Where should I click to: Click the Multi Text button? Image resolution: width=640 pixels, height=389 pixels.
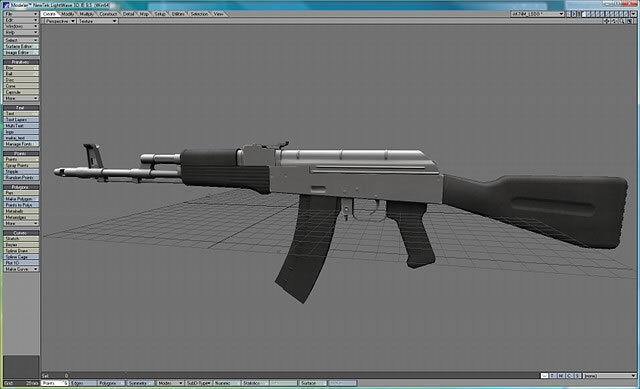click(21, 126)
